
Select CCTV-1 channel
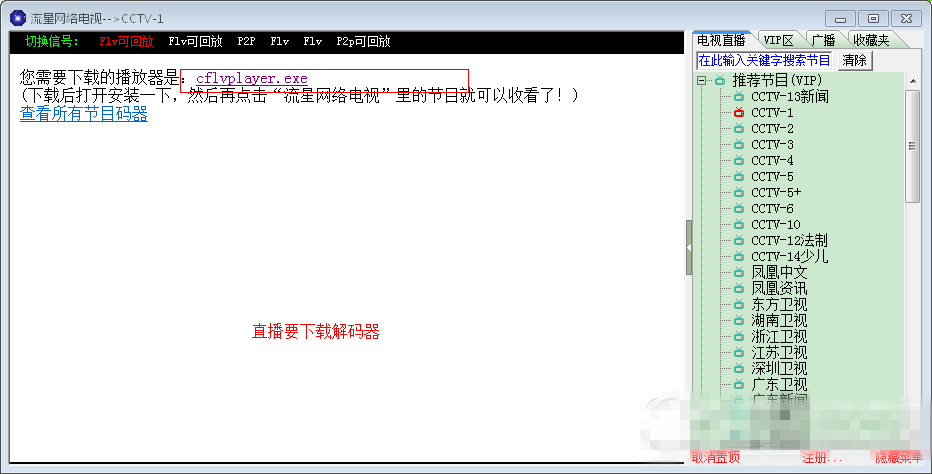(x=772, y=112)
